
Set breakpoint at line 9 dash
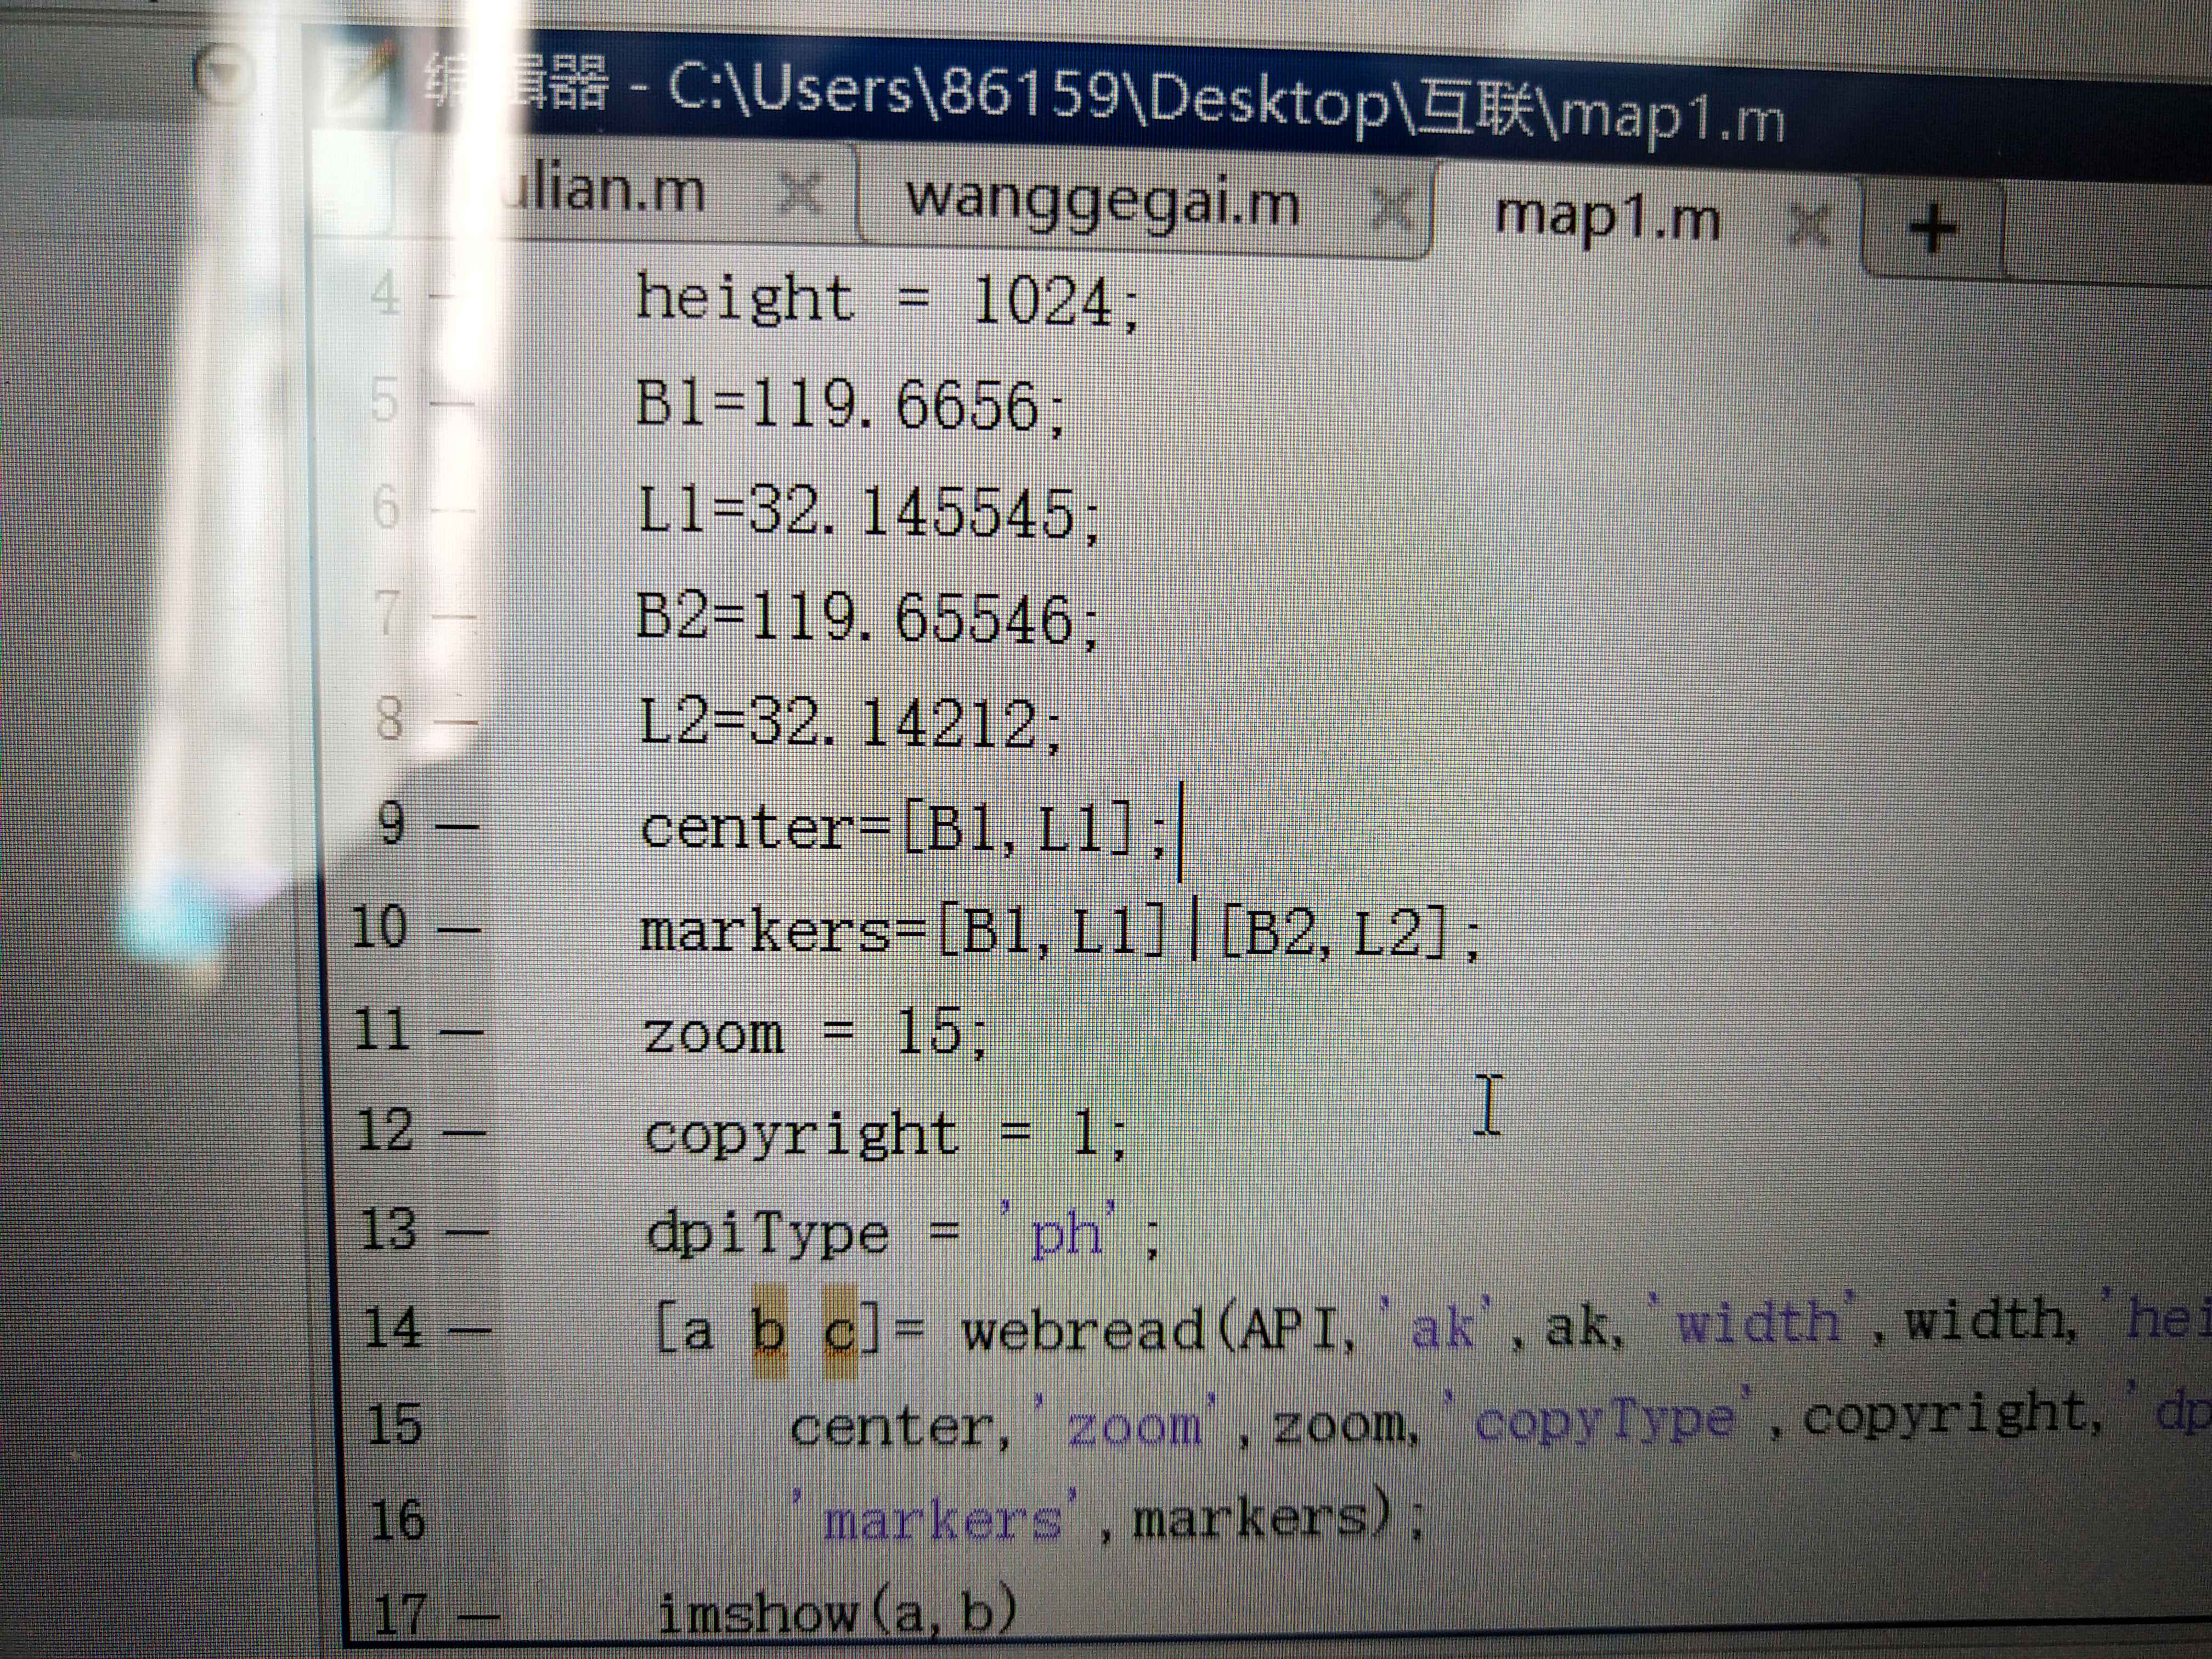(457, 828)
